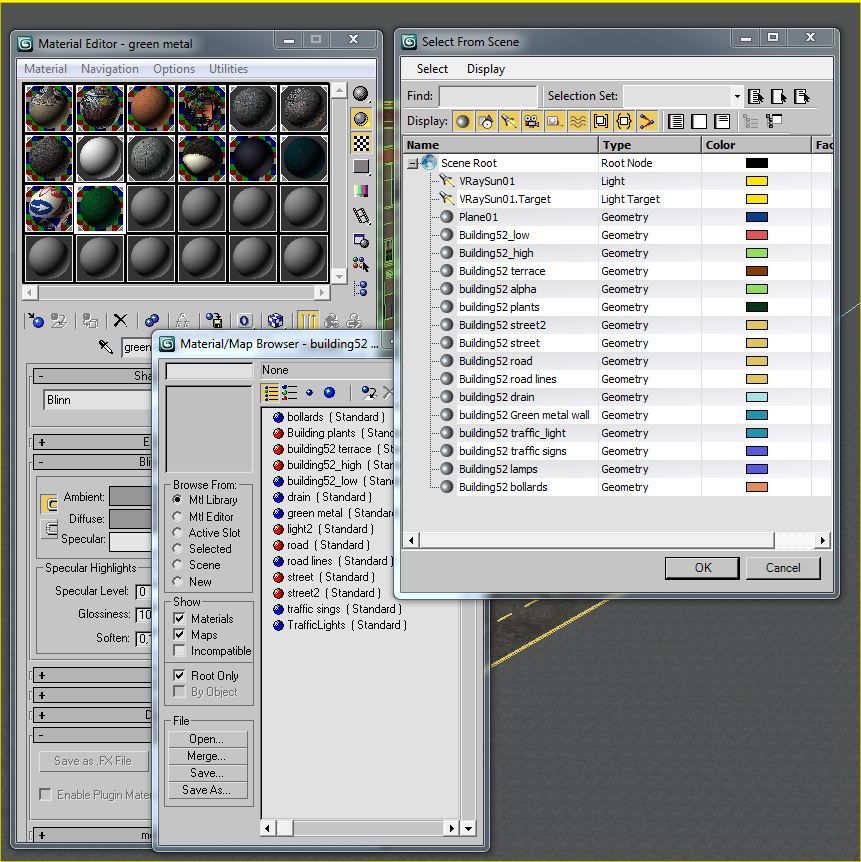Click the Select All icon in Select From Scene
This screenshot has height=862, width=861.
click(x=676, y=121)
